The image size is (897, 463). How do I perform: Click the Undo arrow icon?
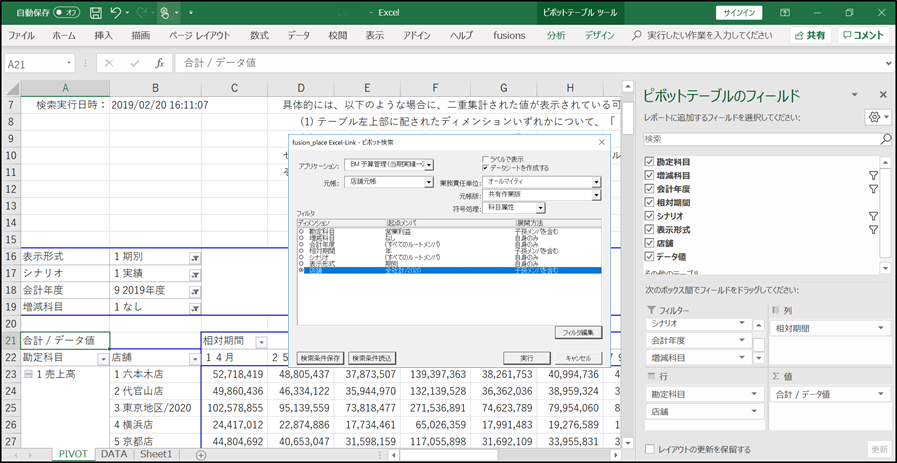[116, 13]
